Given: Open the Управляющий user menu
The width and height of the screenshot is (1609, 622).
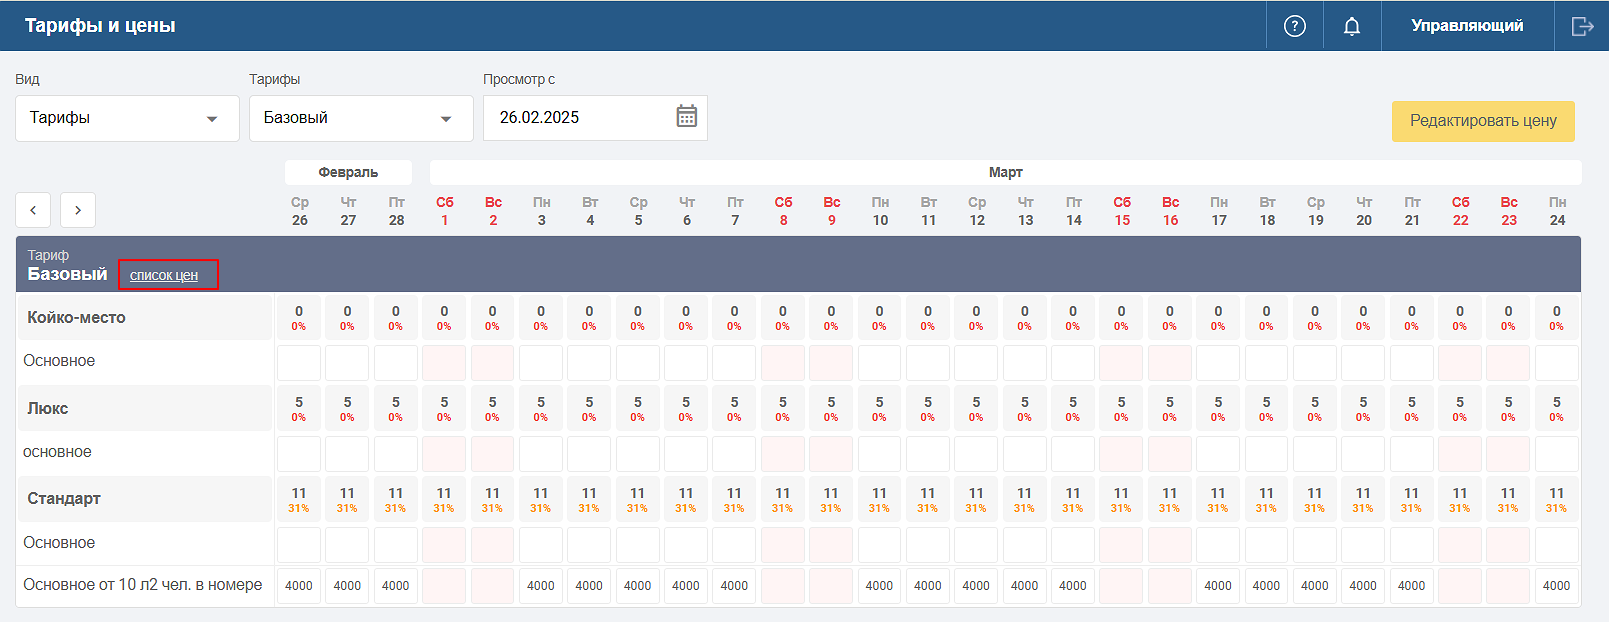Looking at the screenshot, I should [x=1467, y=26].
